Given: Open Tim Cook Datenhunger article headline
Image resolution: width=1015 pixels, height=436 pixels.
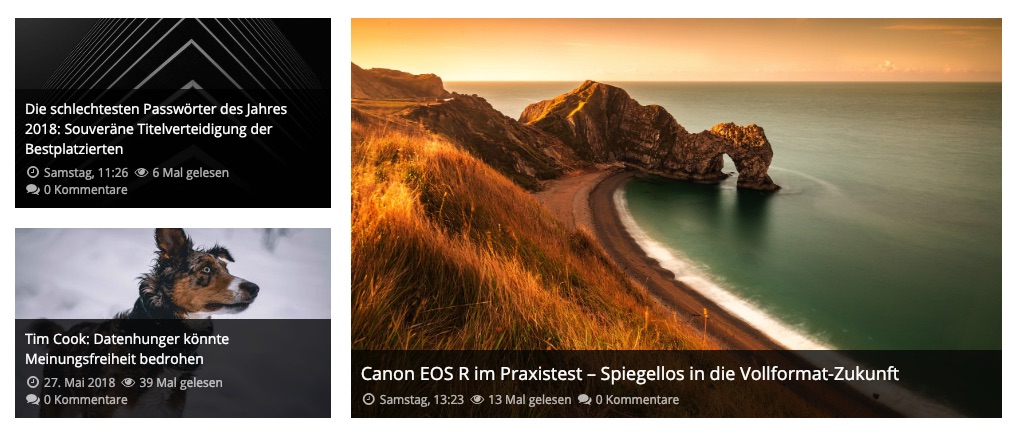Looking at the screenshot, I should (x=127, y=349).
